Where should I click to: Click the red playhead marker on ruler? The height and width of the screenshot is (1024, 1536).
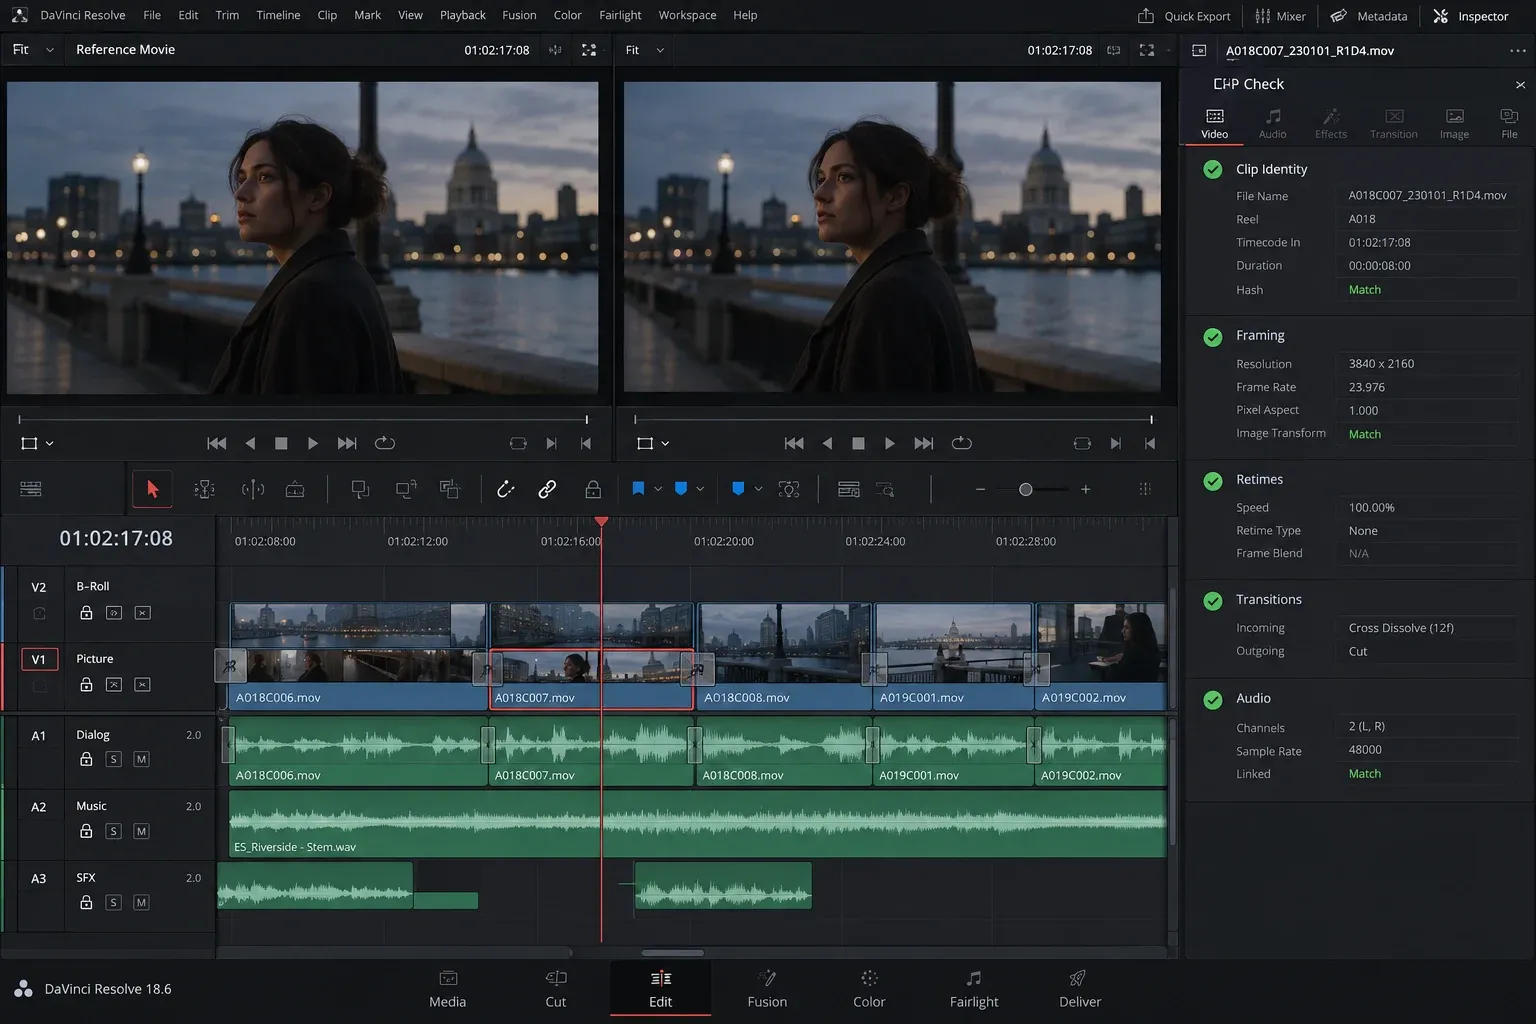tap(601, 522)
